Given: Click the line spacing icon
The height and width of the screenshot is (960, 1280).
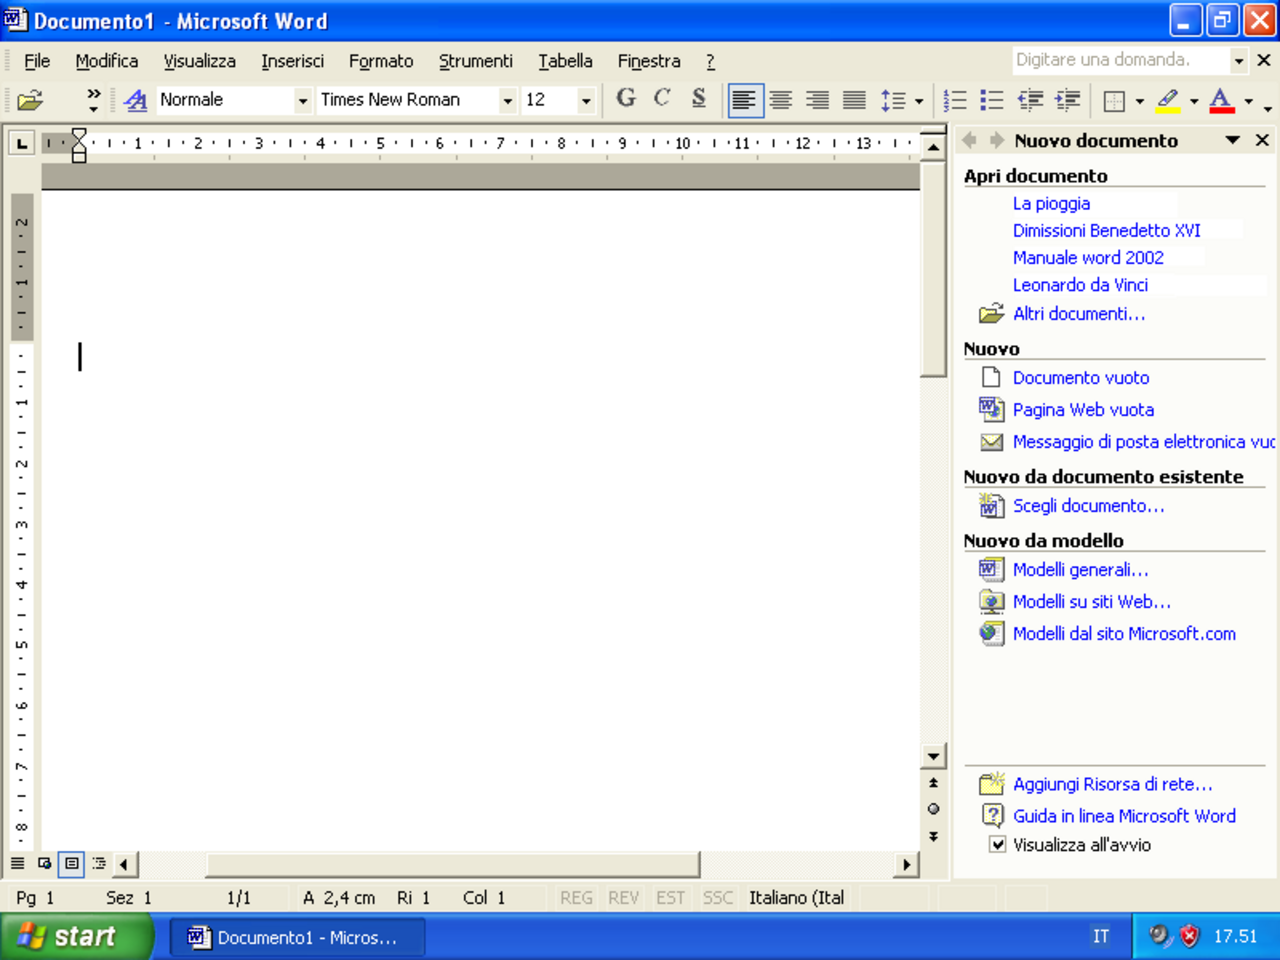Looking at the screenshot, I should point(893,100).
